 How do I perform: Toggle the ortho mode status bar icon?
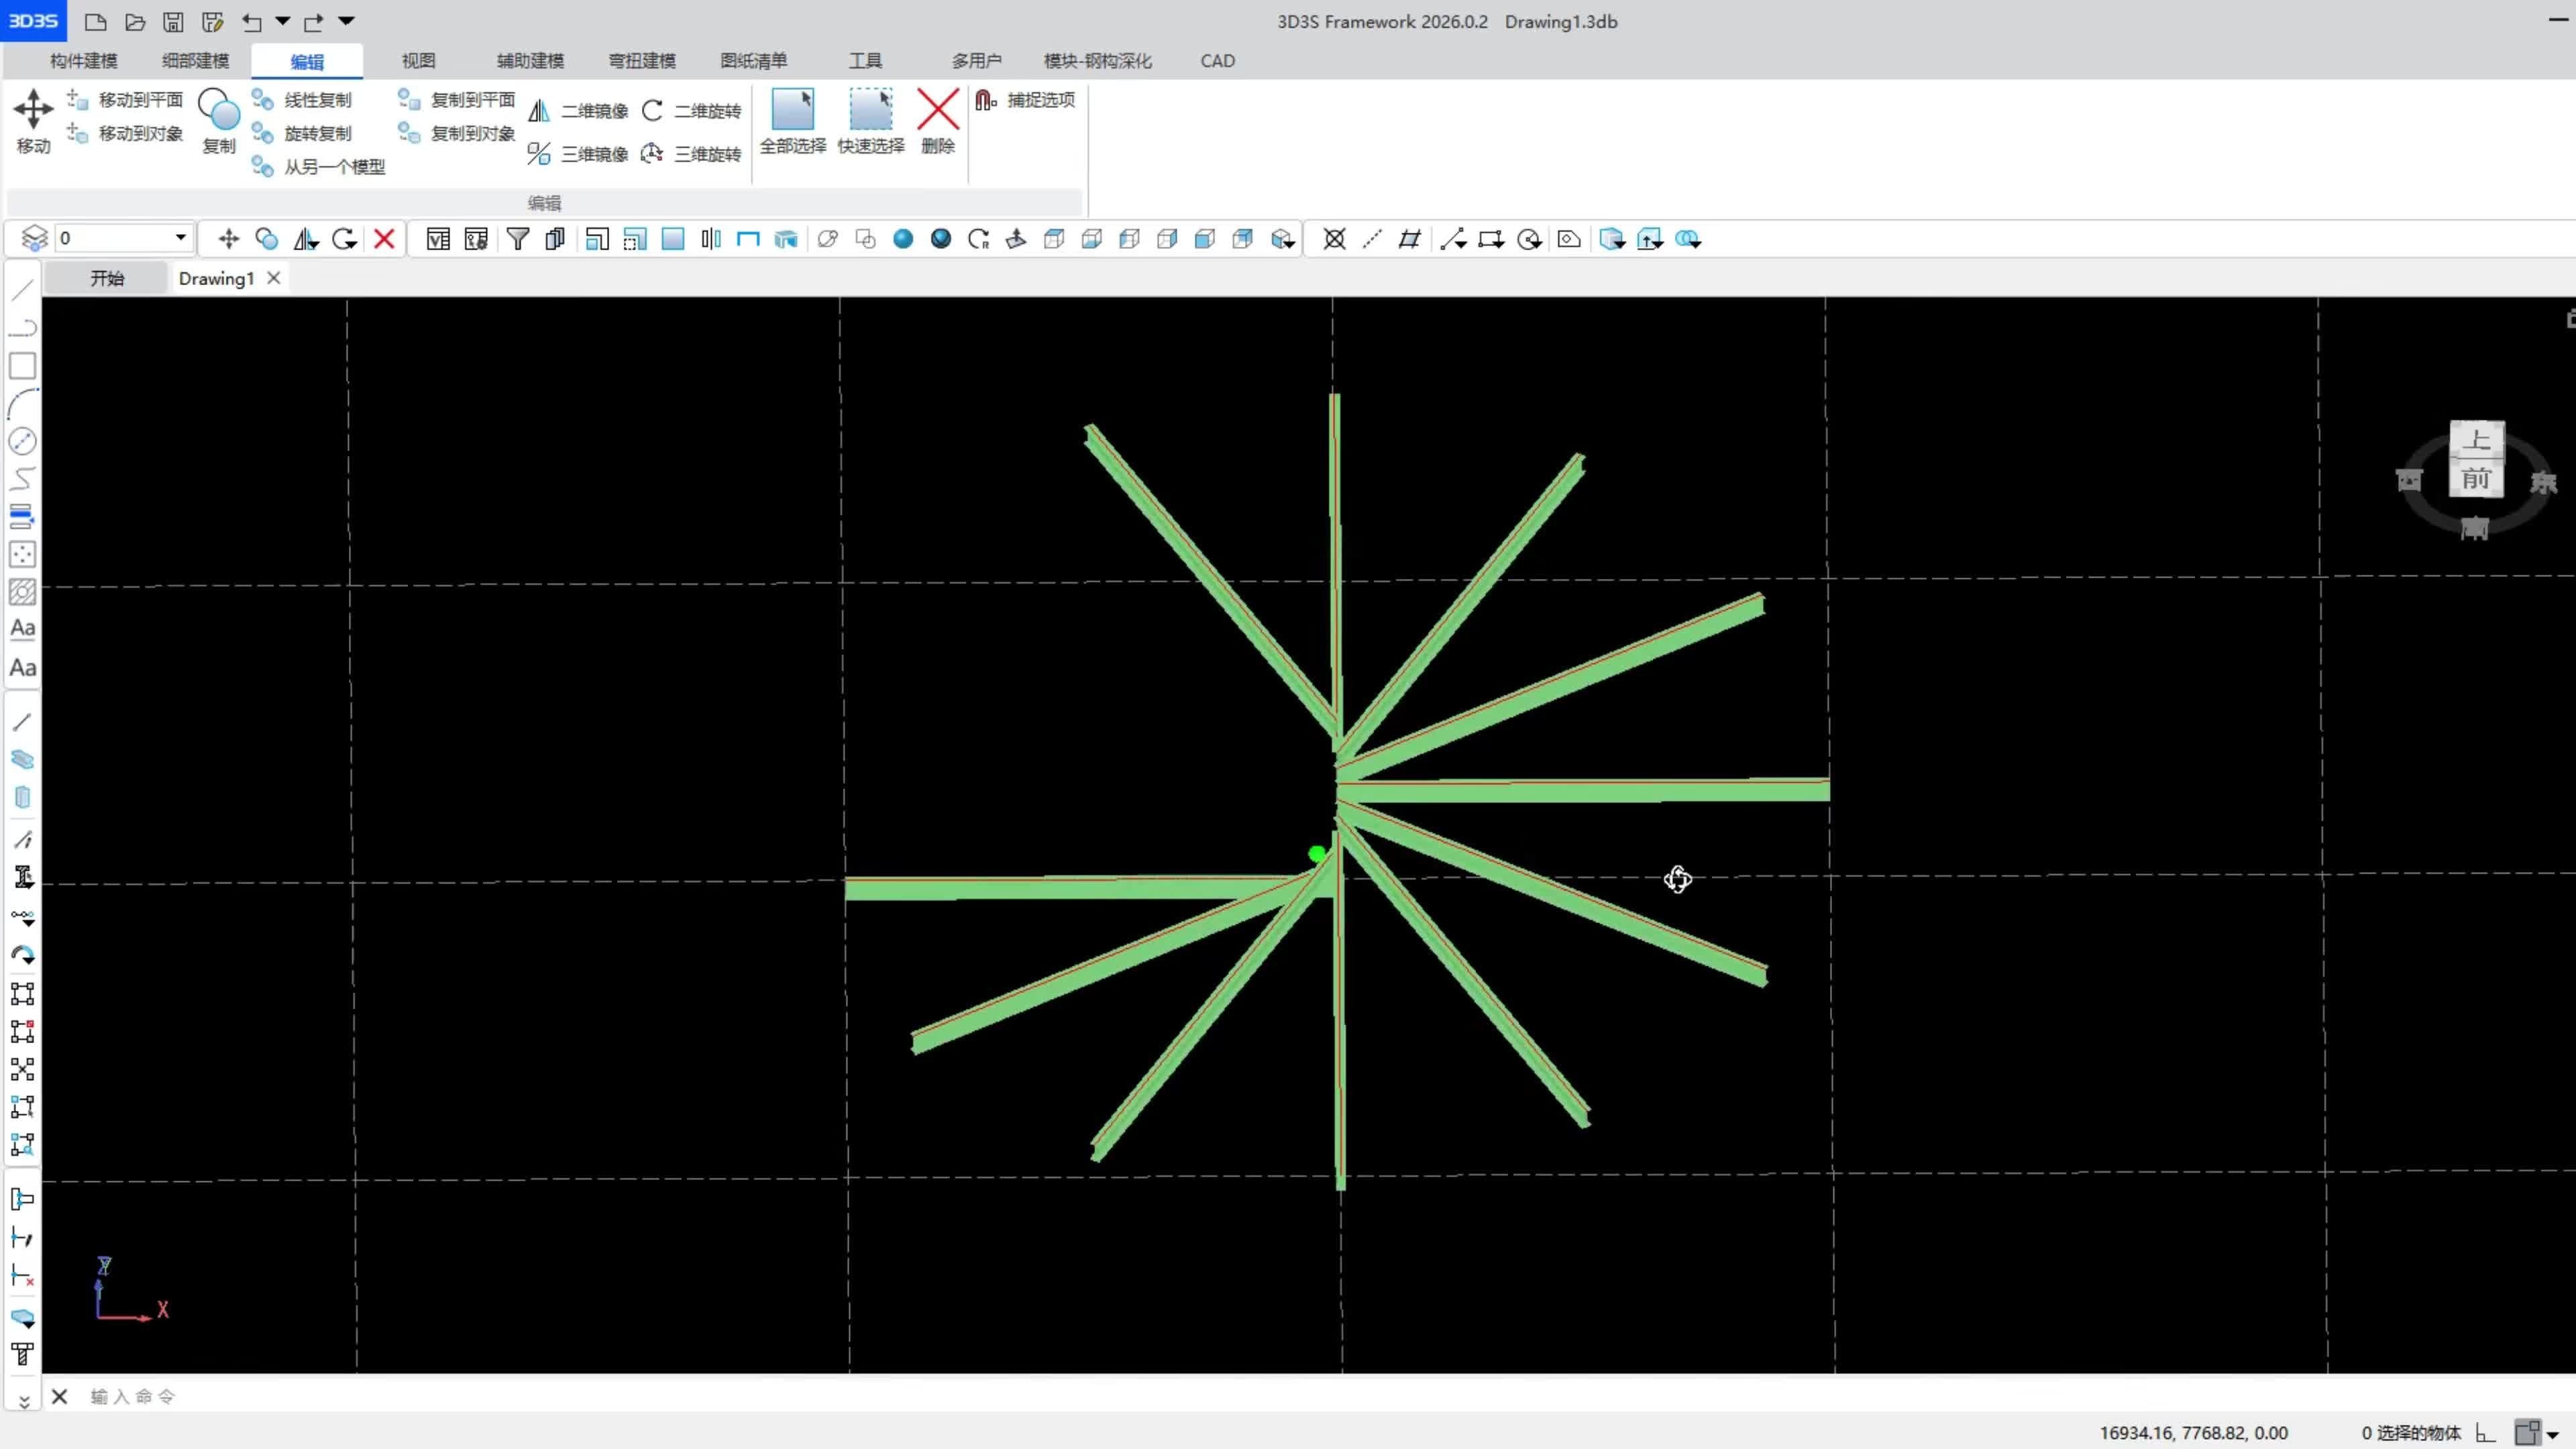2485,1433
